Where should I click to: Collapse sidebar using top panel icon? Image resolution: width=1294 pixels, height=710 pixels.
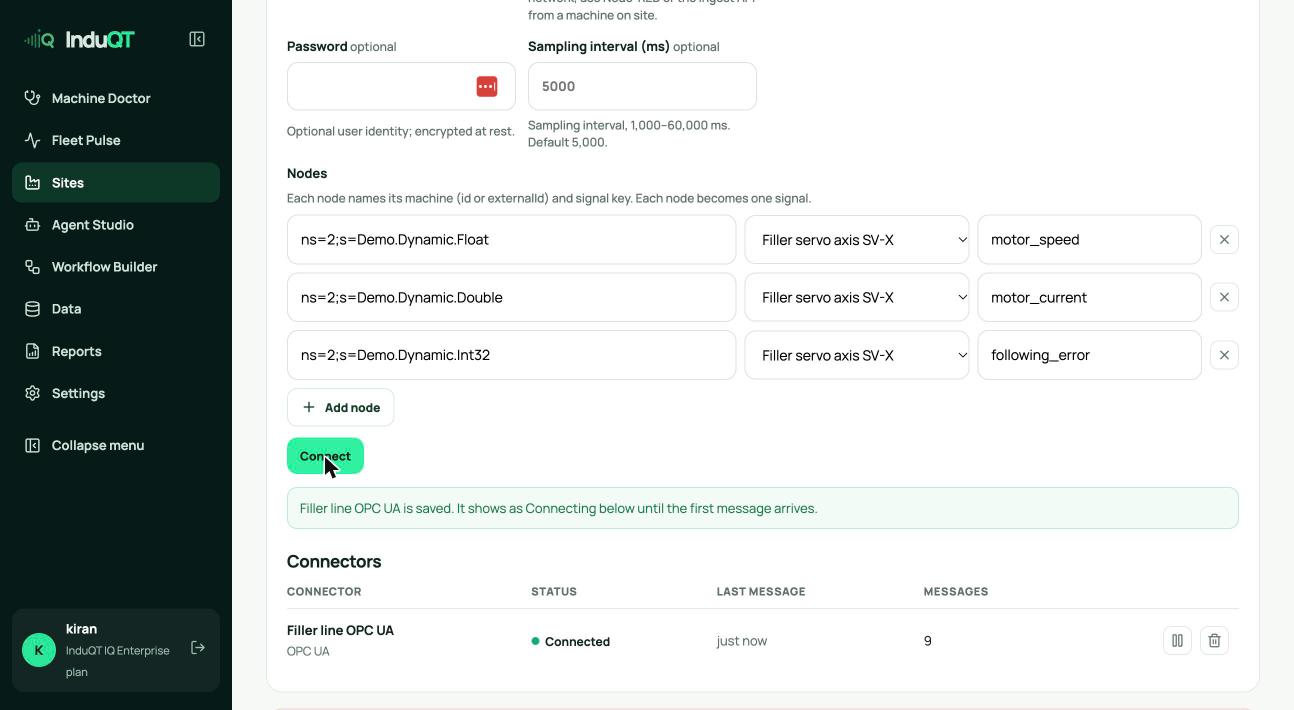point(197,39)
